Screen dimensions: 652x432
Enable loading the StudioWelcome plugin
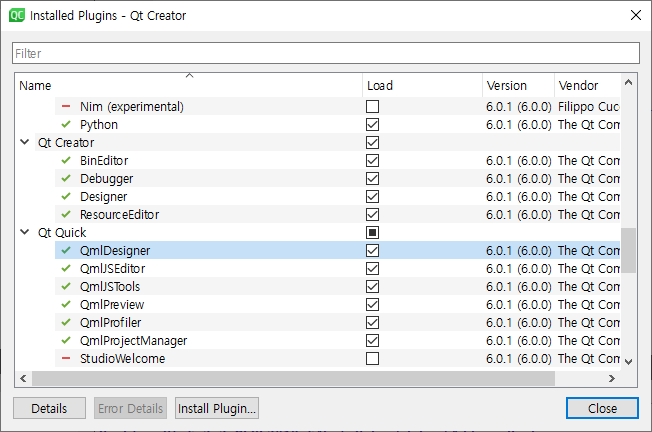point(373,358)
